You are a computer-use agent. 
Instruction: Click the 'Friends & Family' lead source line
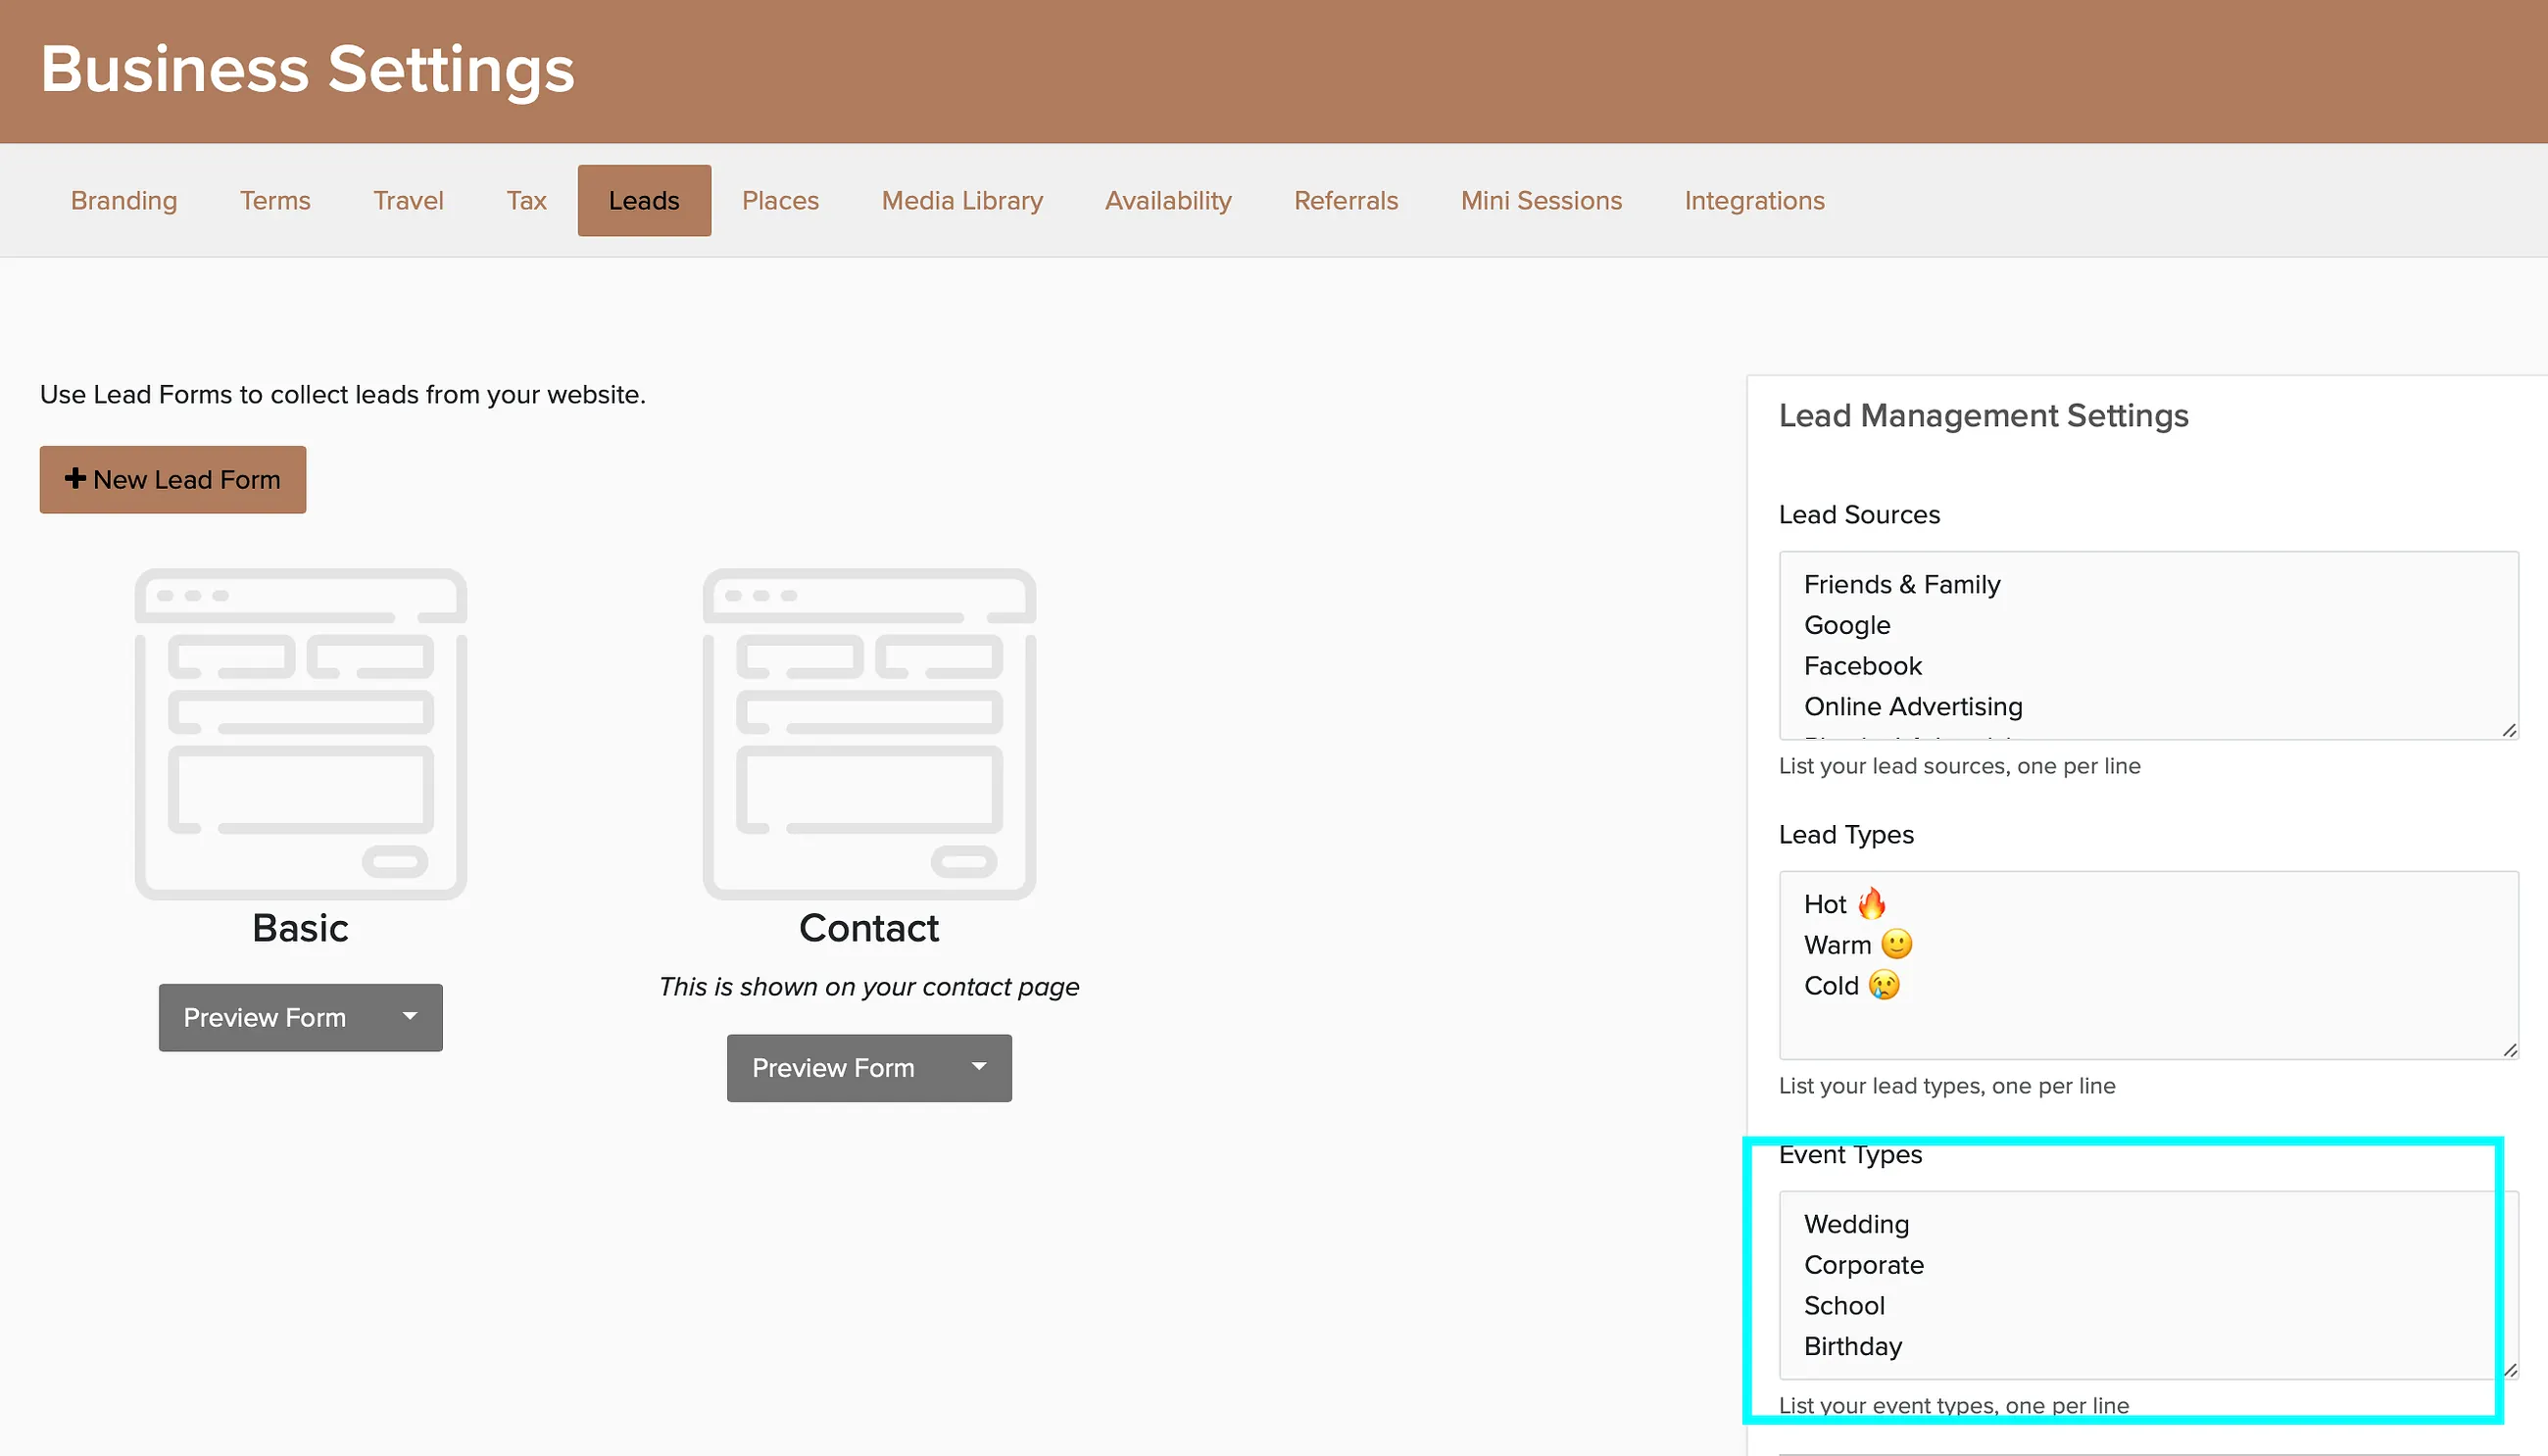tap(1902, 584)
